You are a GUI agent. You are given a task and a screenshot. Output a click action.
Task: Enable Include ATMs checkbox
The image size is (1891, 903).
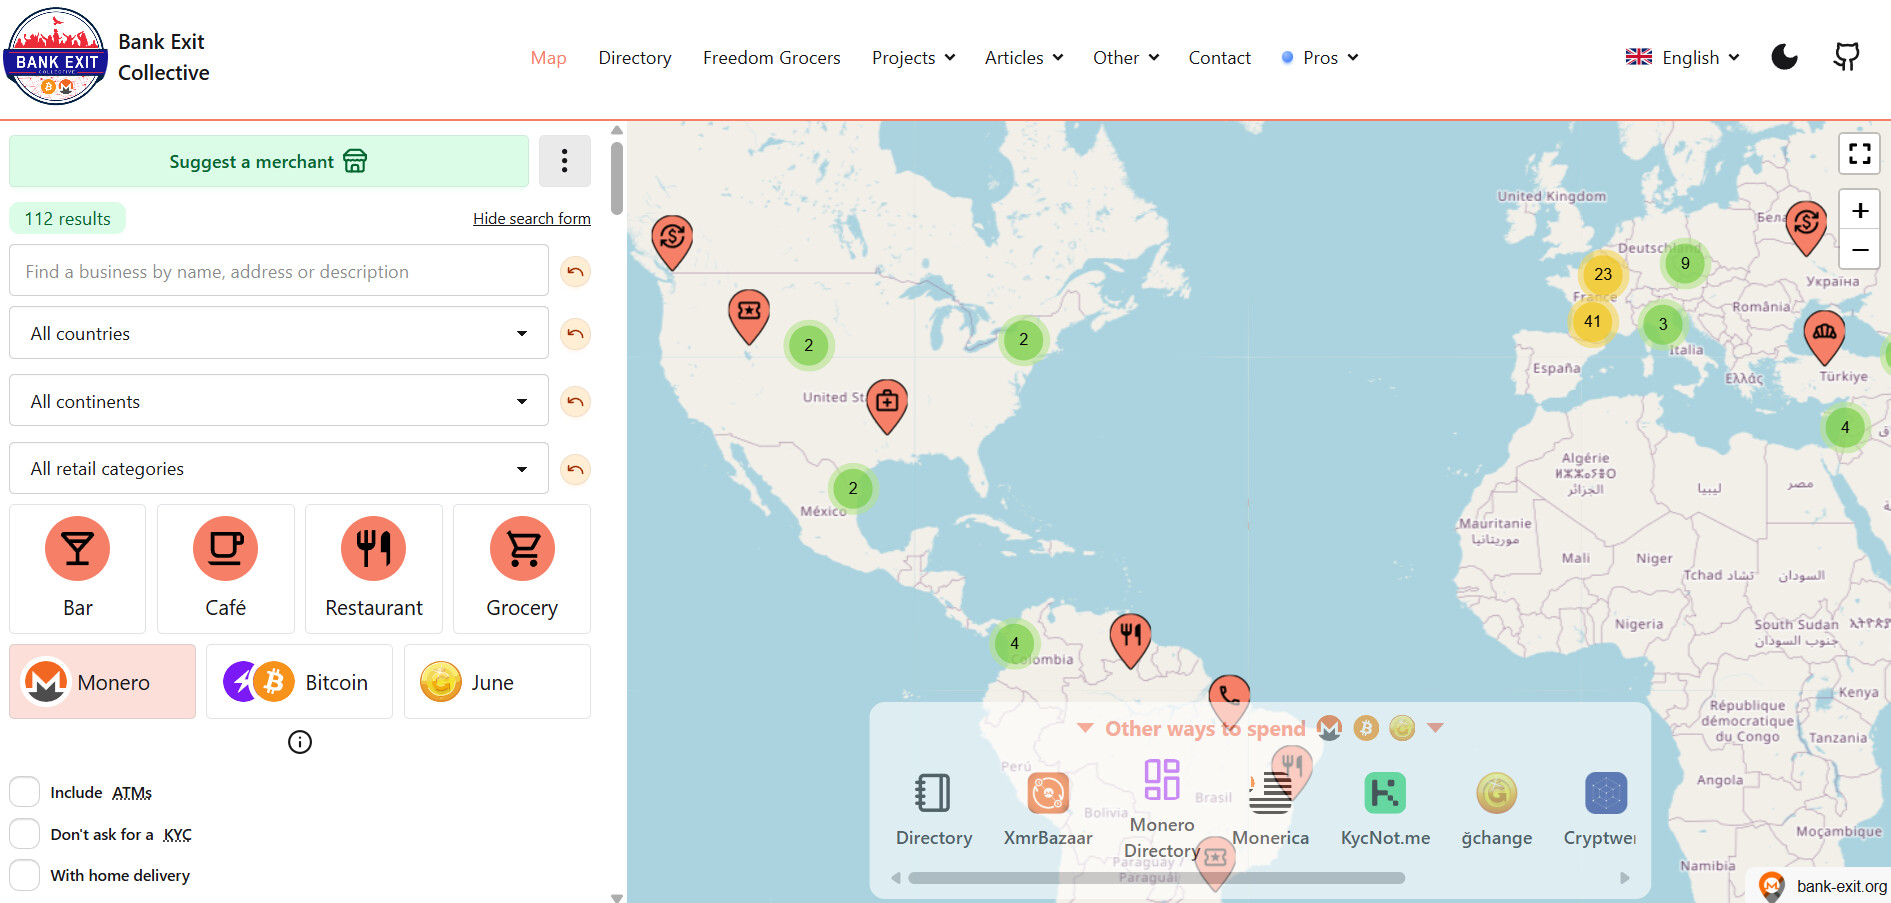(x=25, y=792)
